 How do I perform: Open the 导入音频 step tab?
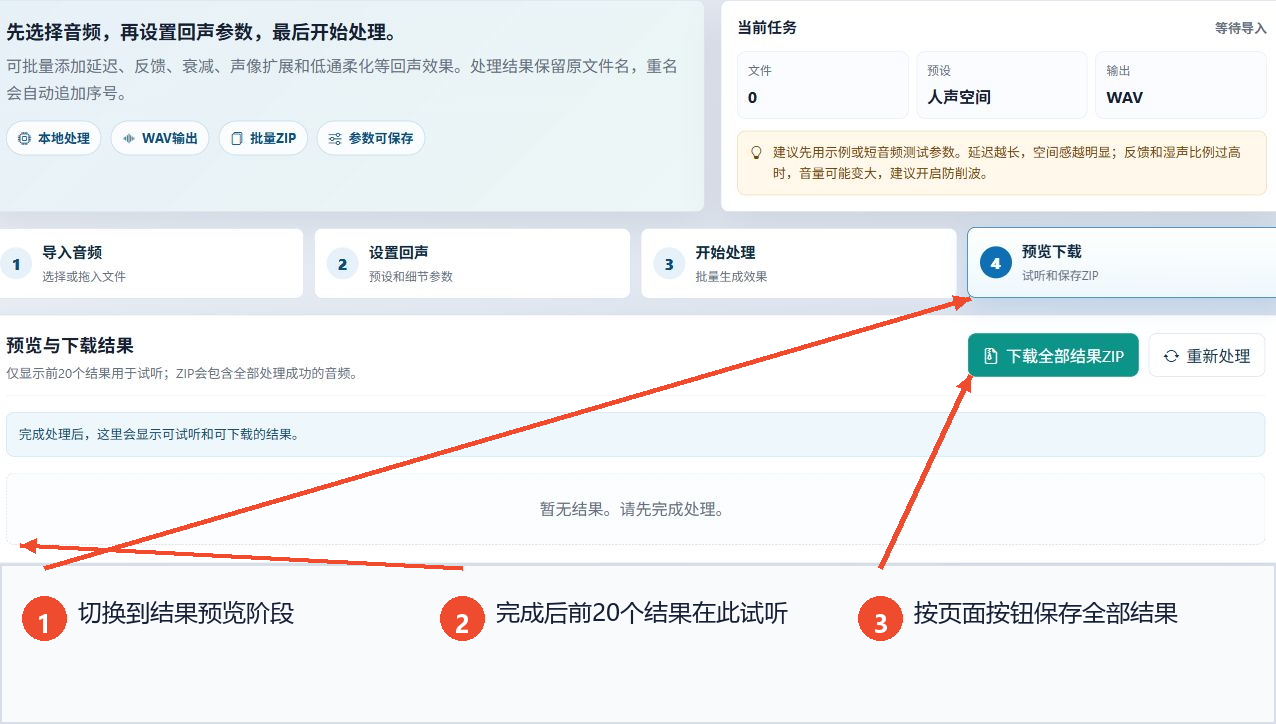pyautogui.click(x=151, y=263)
